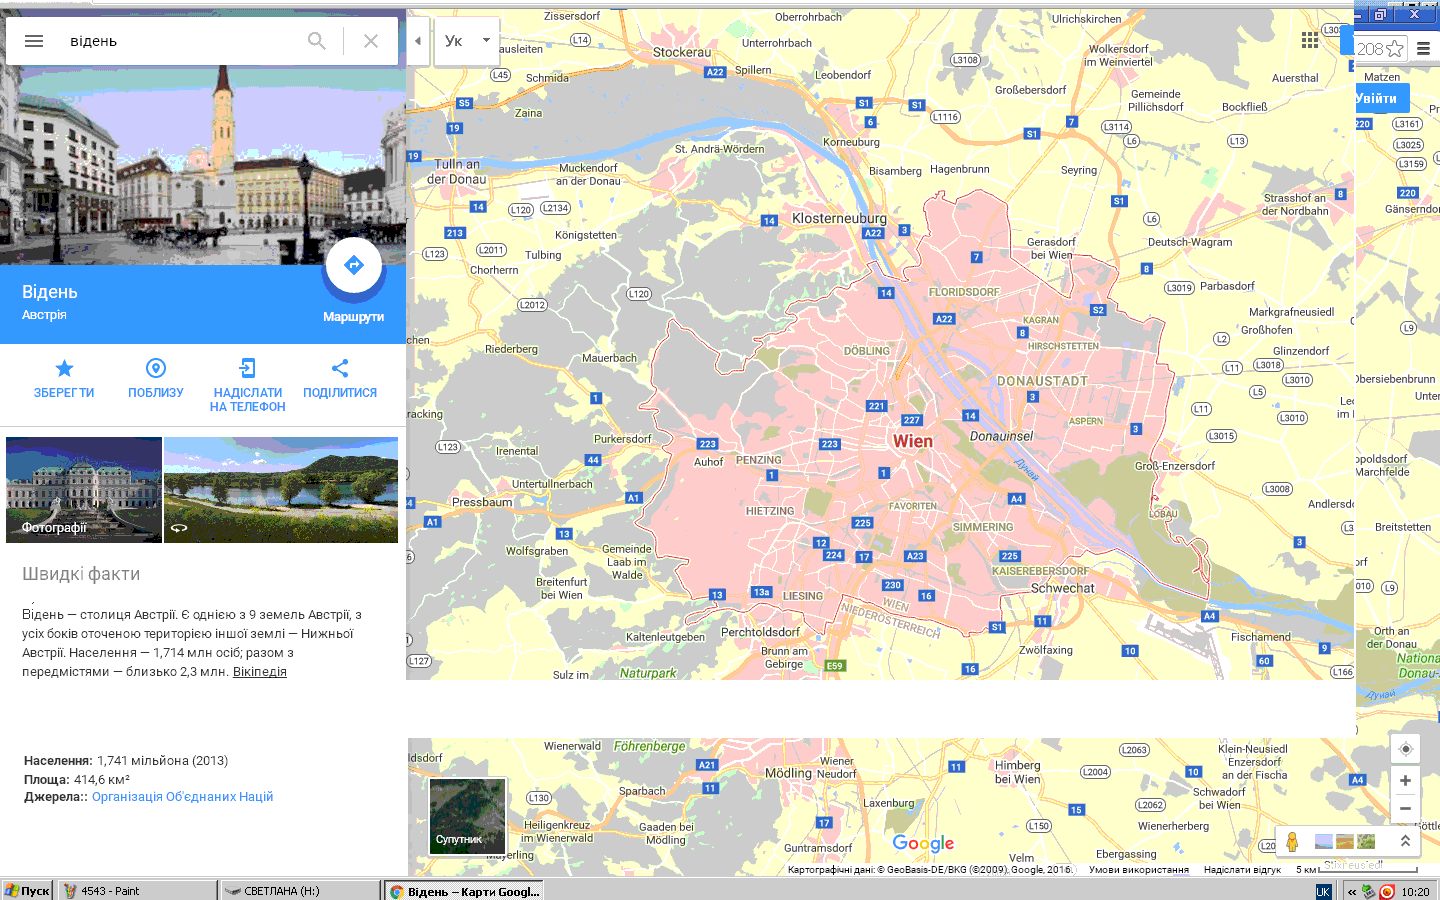Open the 360 panorama lake thumbnail
The image size is (1440, 900).
coord(281,490)
